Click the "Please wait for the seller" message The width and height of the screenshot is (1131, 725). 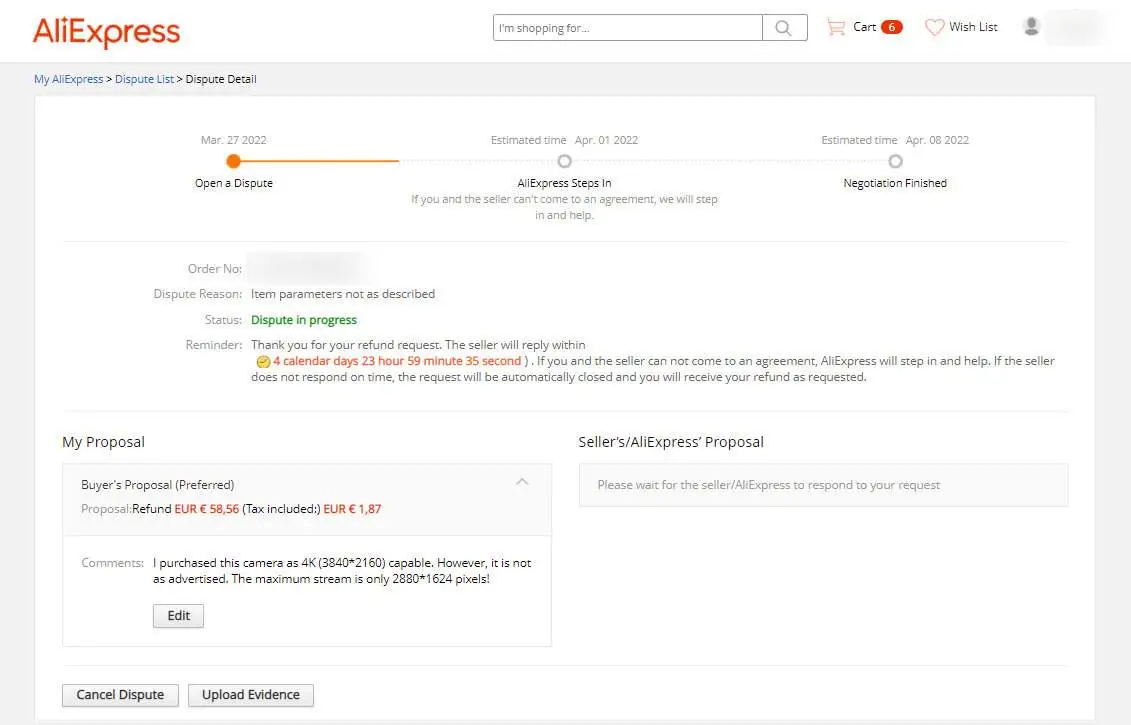coord(768,485)
